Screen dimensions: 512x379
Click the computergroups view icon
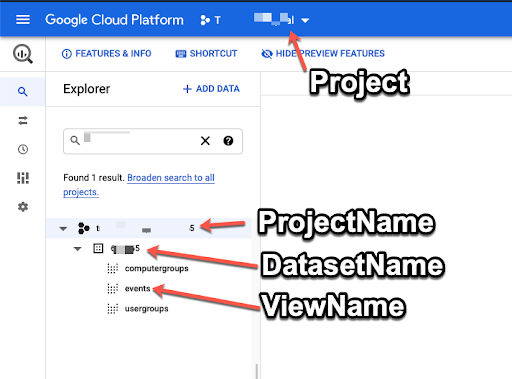(113, 269)
